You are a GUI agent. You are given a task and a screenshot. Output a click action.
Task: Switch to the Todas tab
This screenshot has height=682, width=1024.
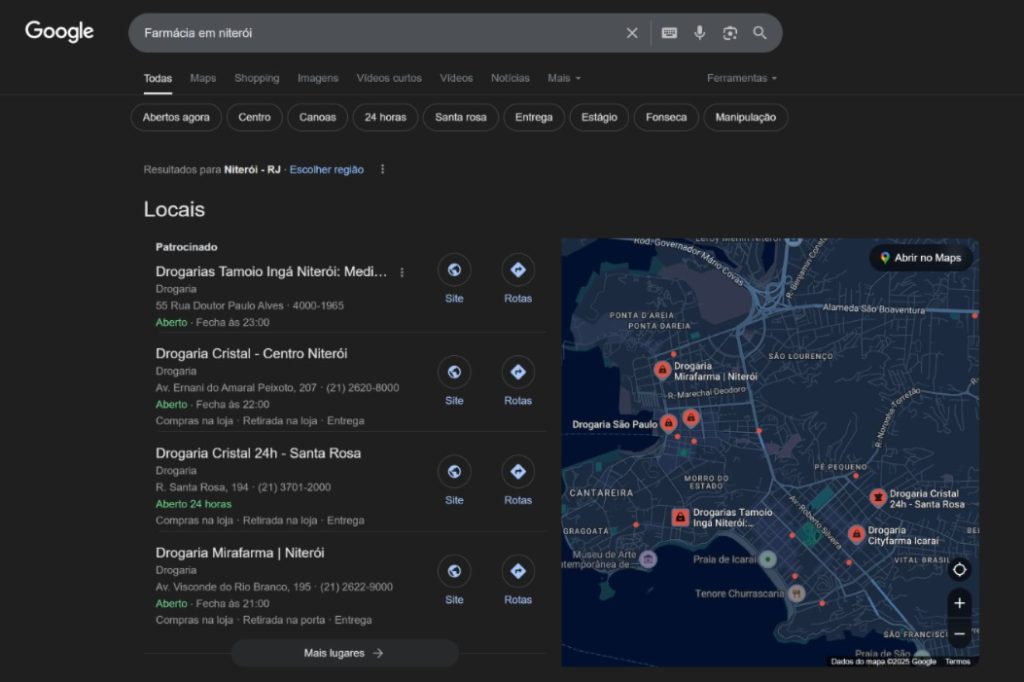point(157,78)
